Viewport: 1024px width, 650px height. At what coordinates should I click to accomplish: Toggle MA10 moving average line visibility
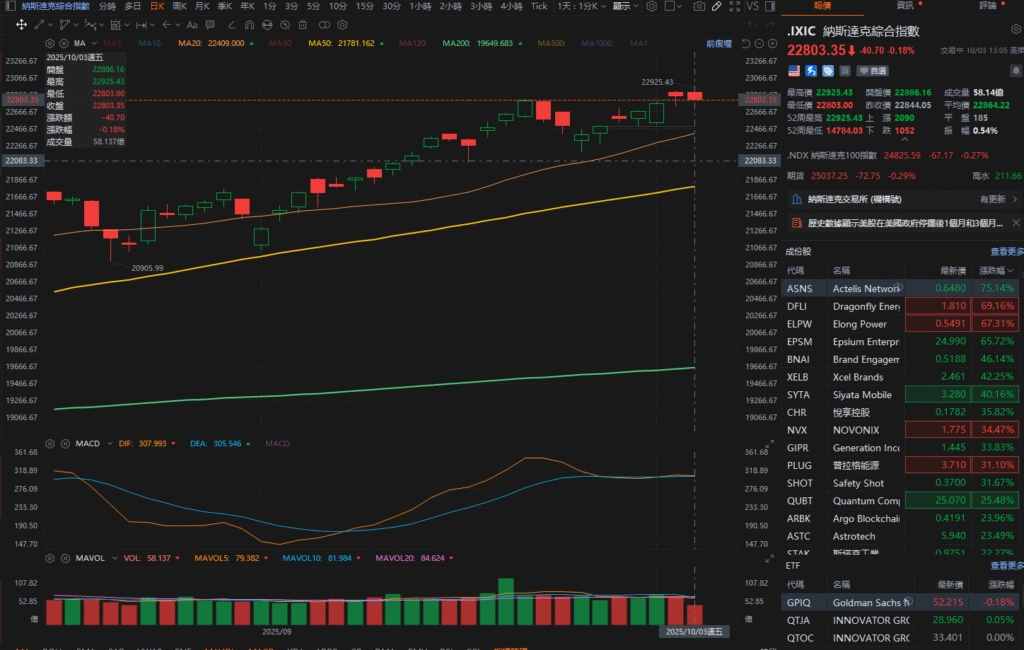[x=148, y=44]
